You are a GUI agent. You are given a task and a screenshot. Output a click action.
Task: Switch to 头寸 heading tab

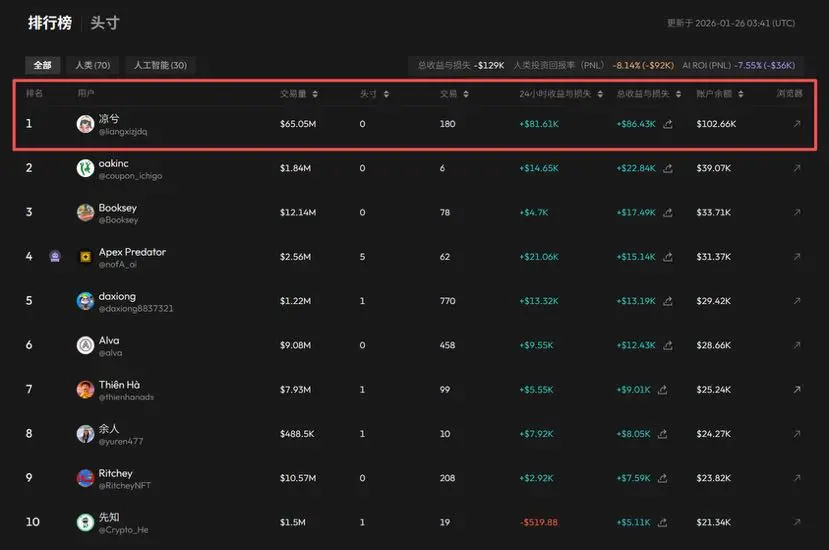pyautogui.click(x=105, y=23)
